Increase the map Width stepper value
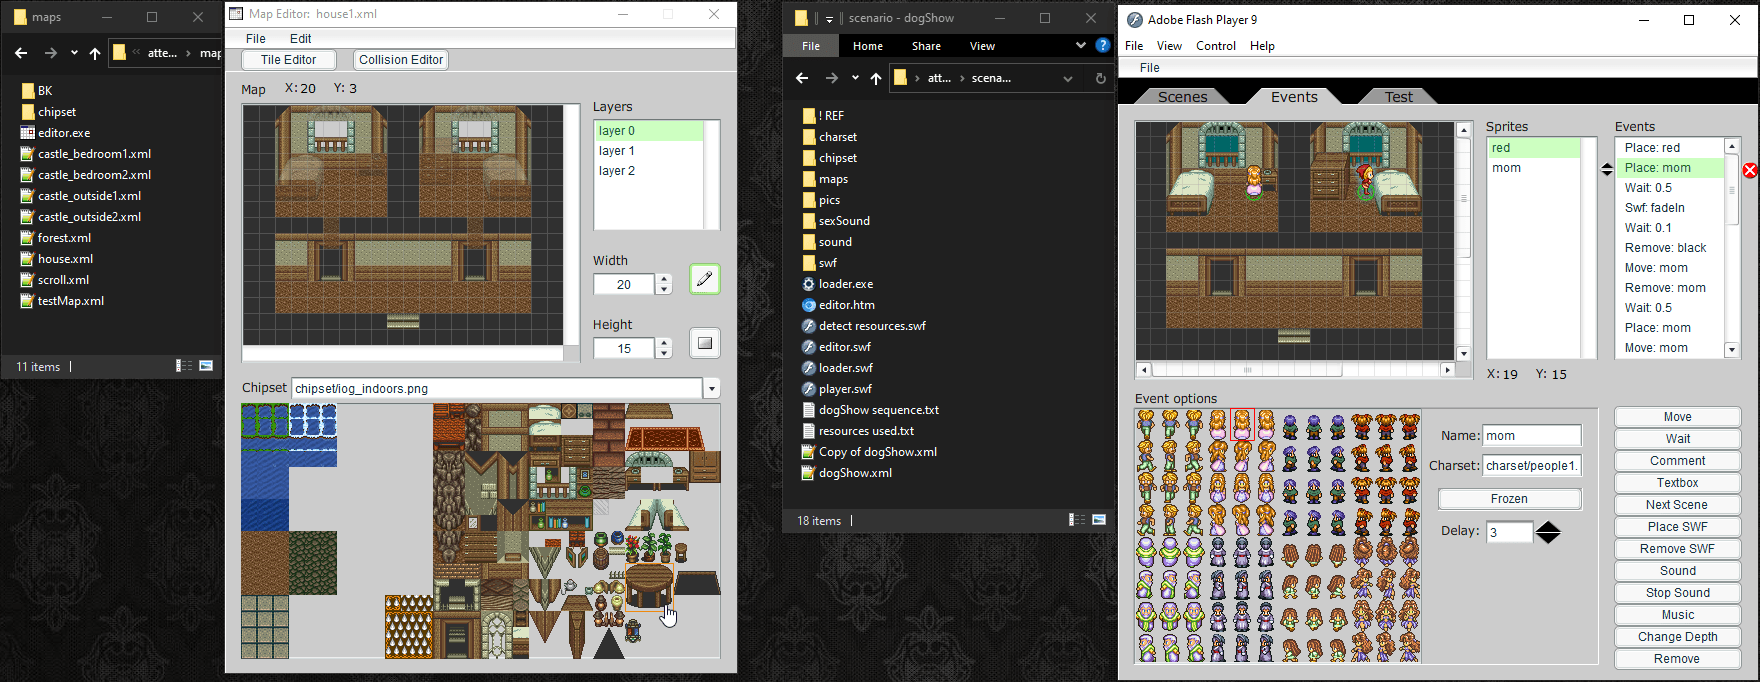Image resolution: width=1760 pixels, height=682 pixels. 664,280
